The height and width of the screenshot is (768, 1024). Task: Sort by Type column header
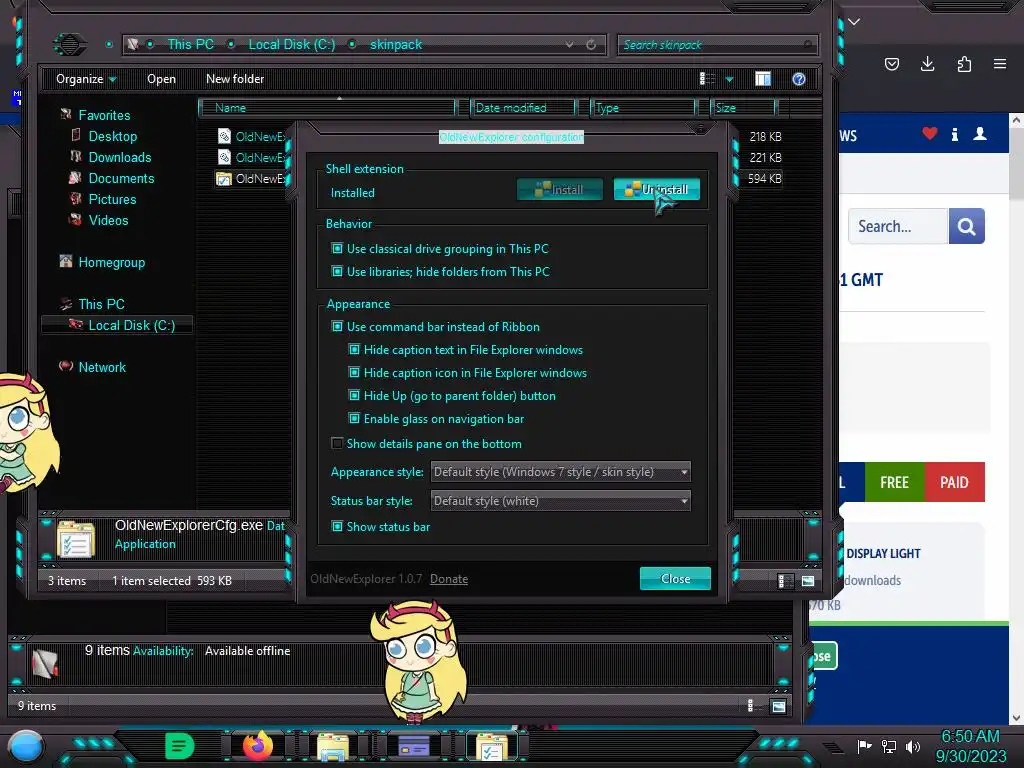[643, 108]
